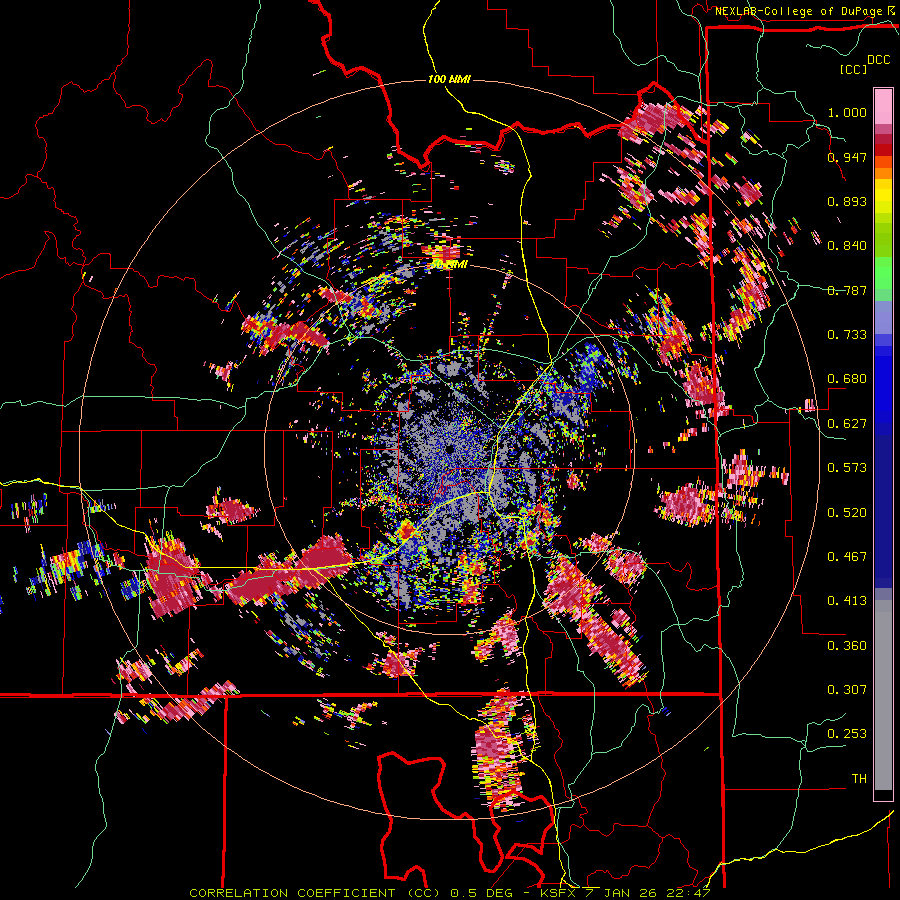Click the 0.627 legend value
Viewport: 900px width, 900px height.
click(x=847, y=424)
